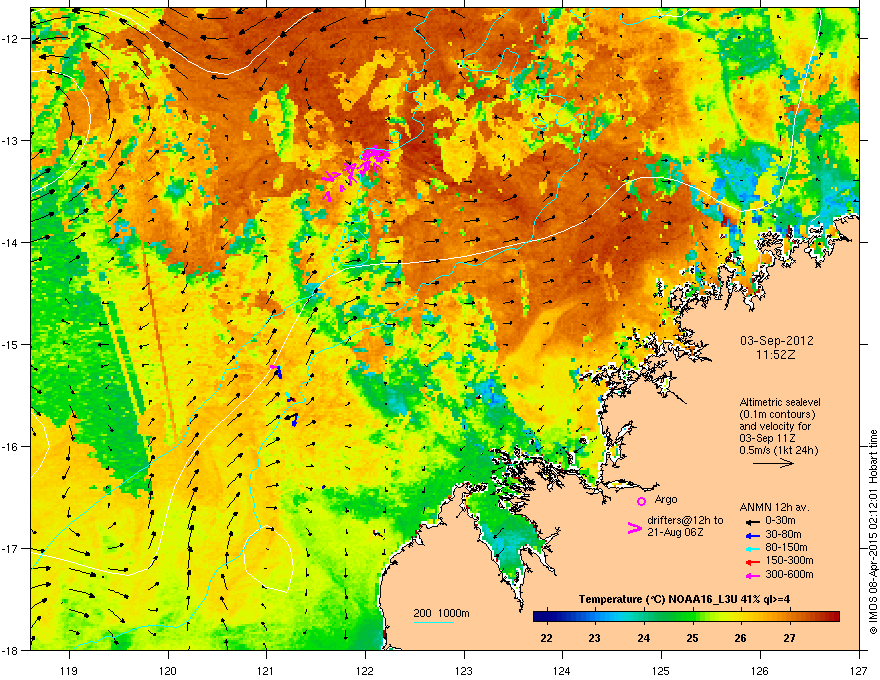This screenshot has height=680, width=880.
Task: Click the '21-Aug 06Z' drifter date text
Action: [x=675, y=532]
